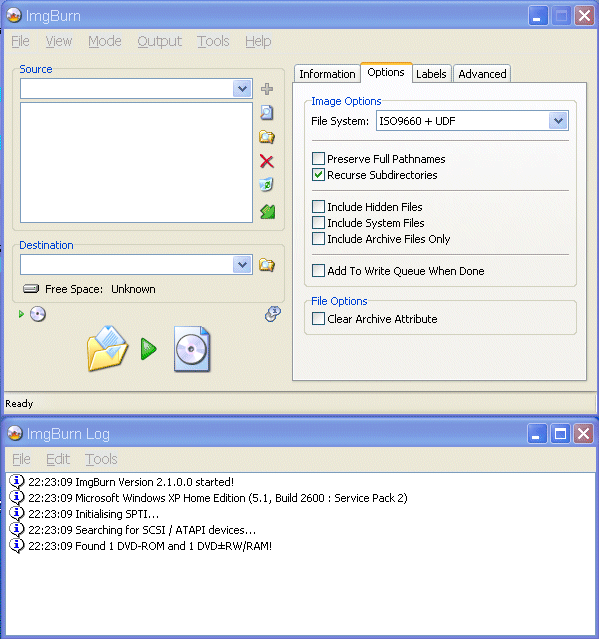Click inside the source file list box
The width and height of the screenshot is (599, 639).
pos(137,163)
